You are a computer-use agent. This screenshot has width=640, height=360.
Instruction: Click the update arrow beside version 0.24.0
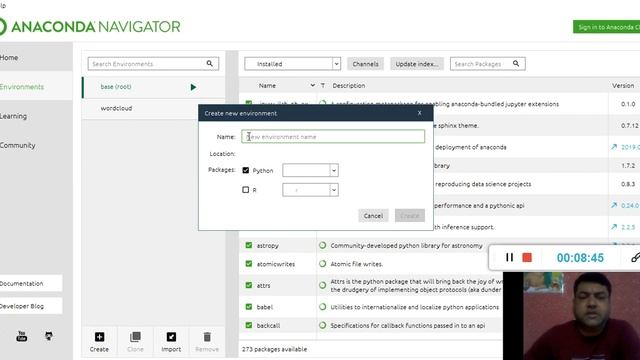coord(614,205)
